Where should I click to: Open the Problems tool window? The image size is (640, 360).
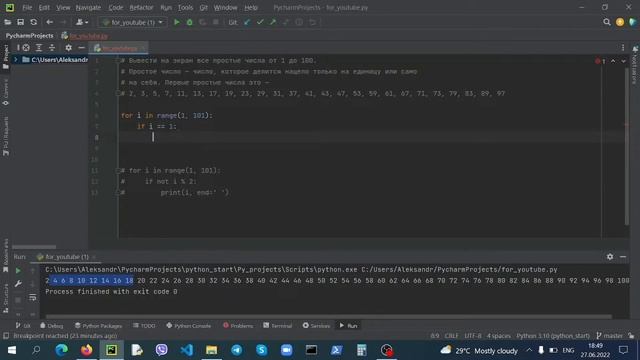tap(238, 326)
